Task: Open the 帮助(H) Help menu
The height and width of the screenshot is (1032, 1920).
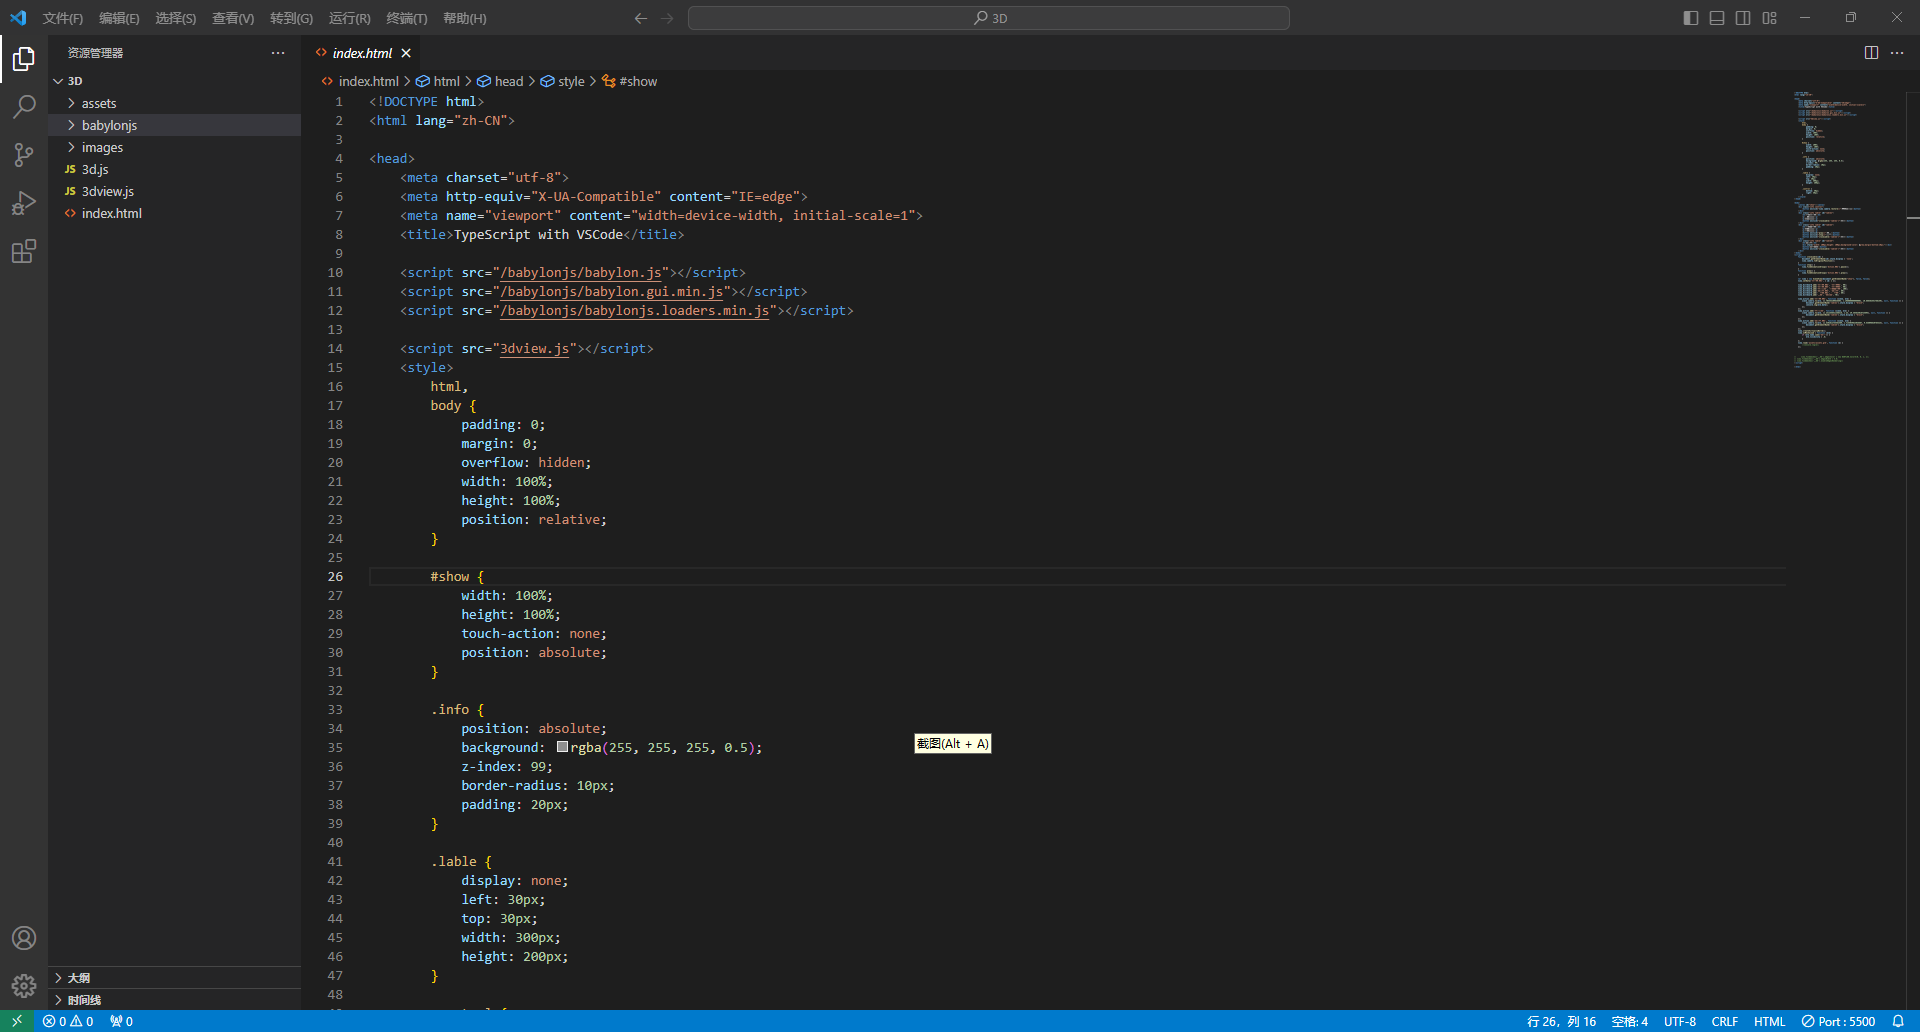Action: [464, 18]
